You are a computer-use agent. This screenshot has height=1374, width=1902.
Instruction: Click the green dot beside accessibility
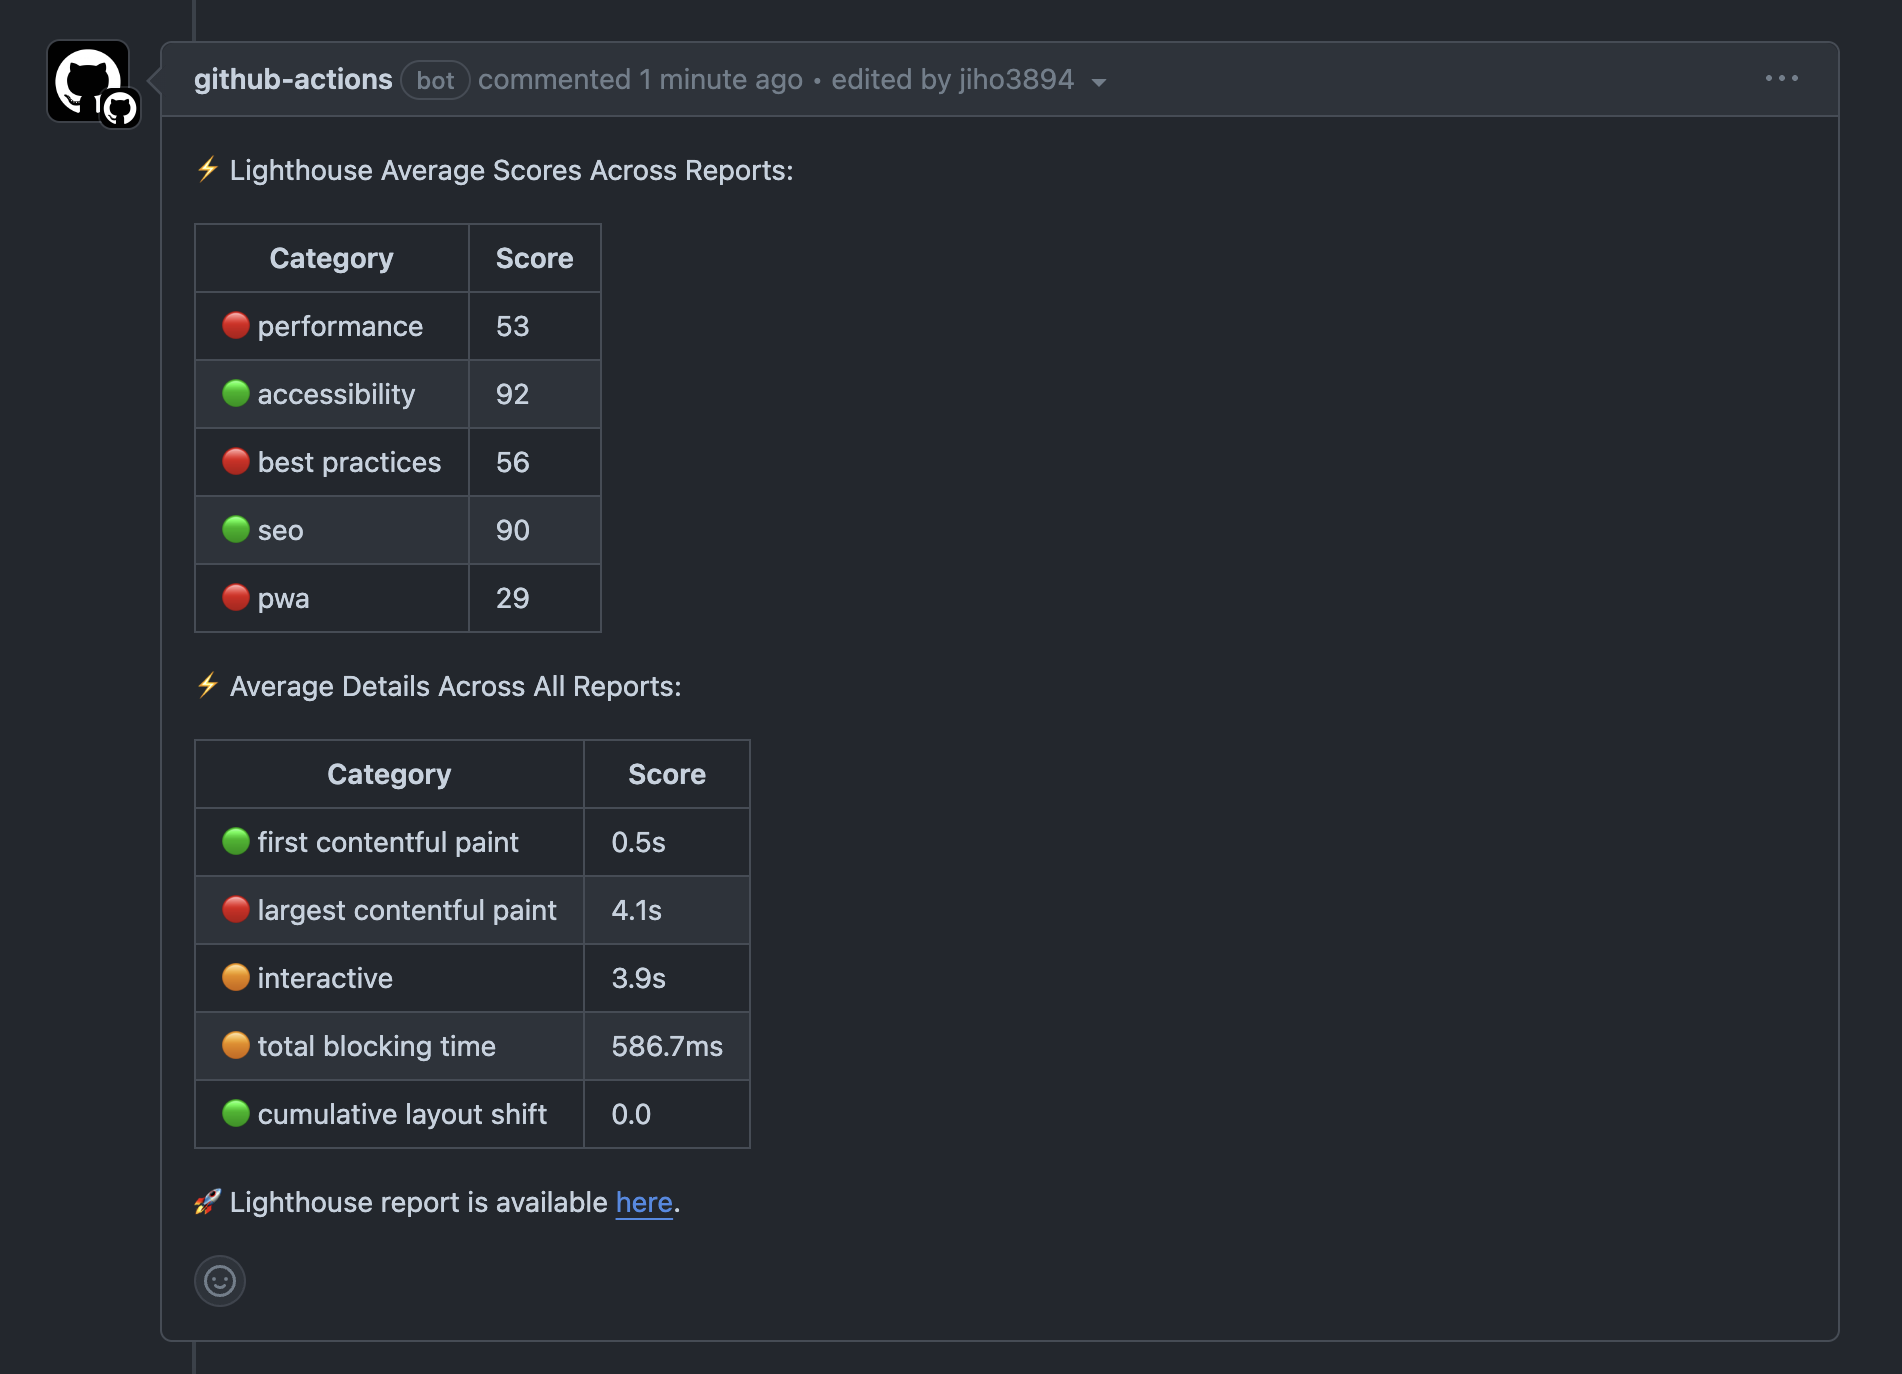(x=236, y=393)
